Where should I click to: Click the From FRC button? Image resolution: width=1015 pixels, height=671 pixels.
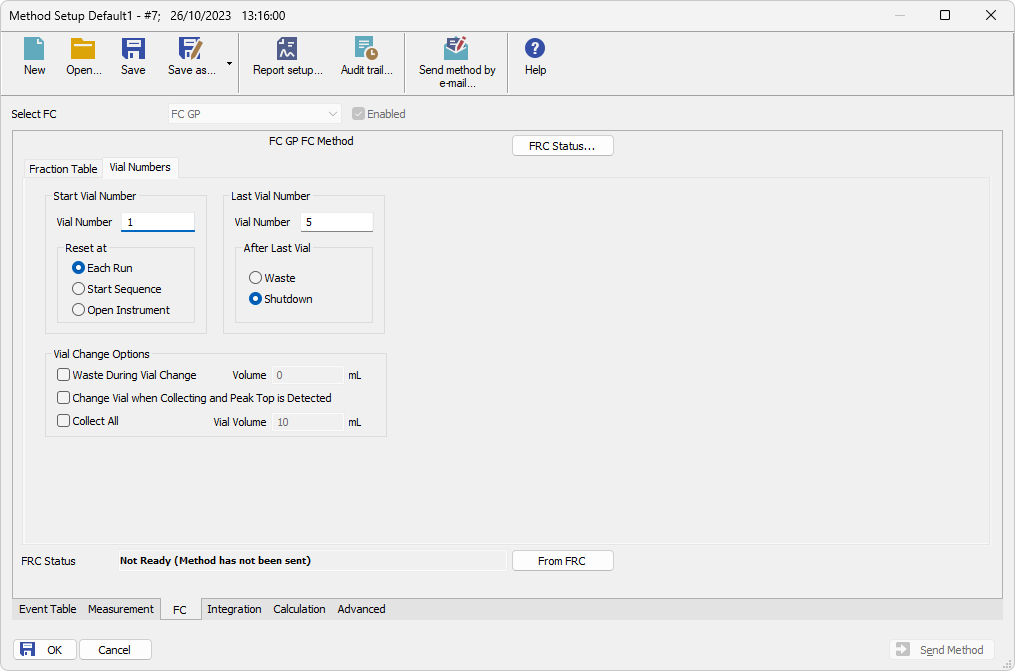click(563, 561)
